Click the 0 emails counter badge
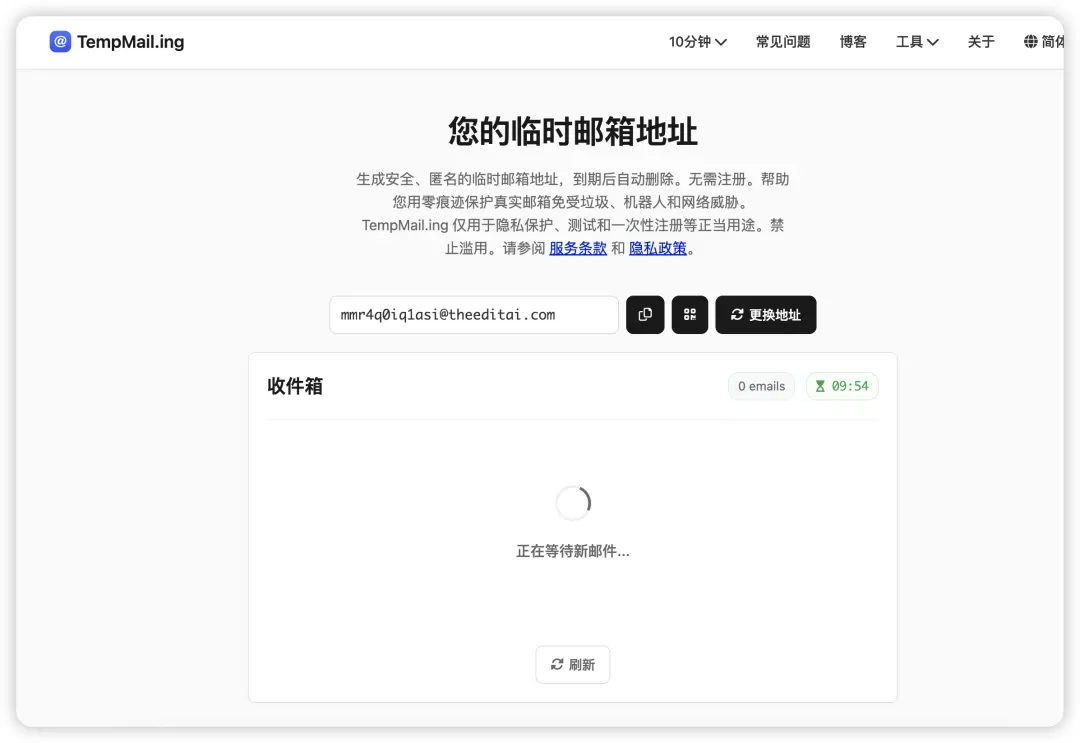Viewport: 1080px width, 743px height. pos(761,386)
